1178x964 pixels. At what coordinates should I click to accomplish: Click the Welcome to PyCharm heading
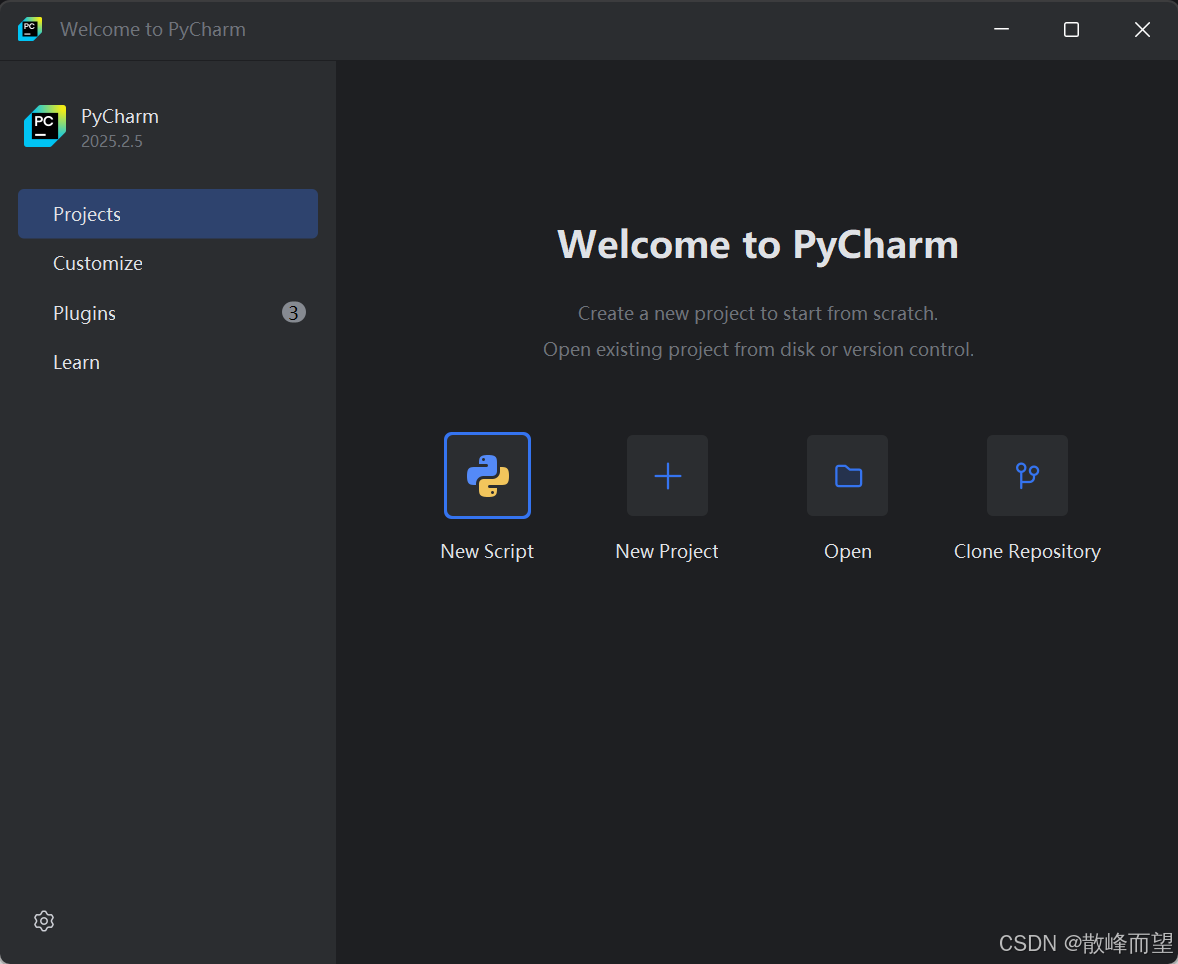pos(758,245)
